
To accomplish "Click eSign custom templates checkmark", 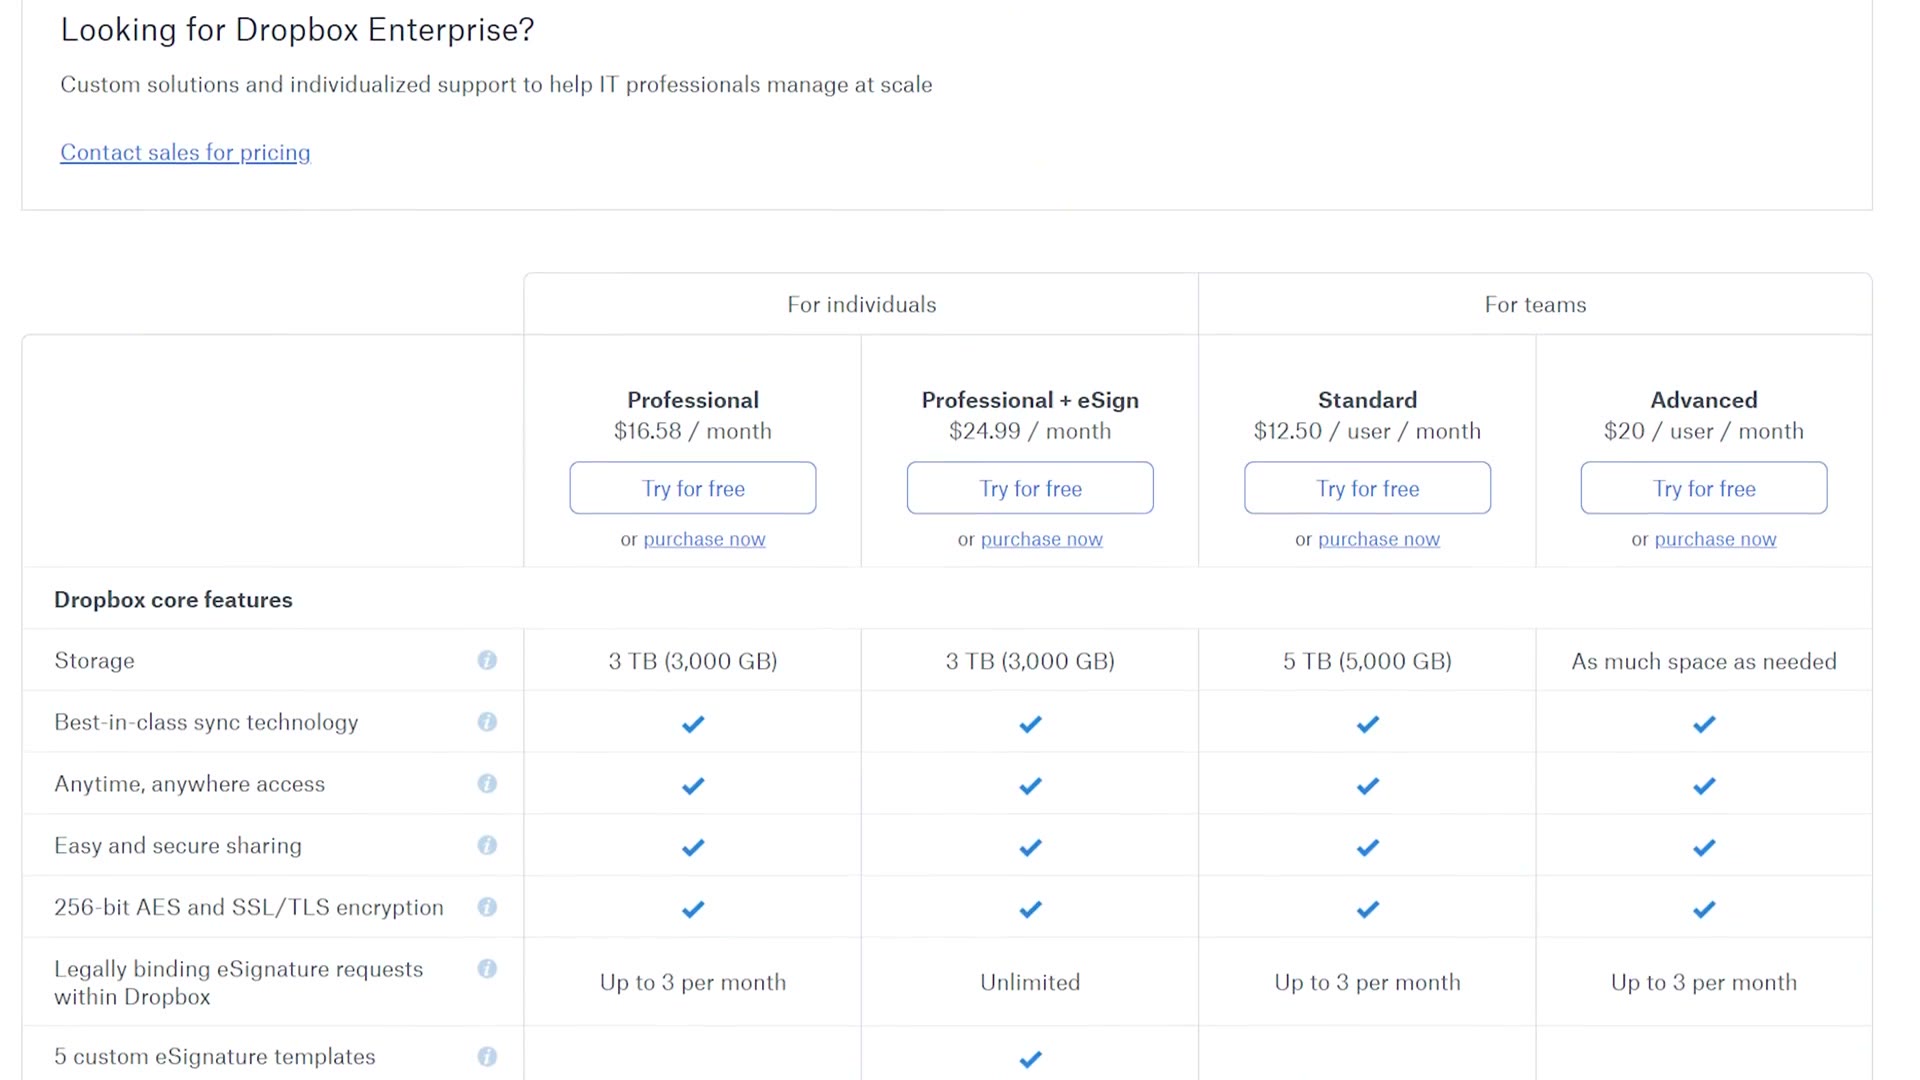I will 1030,1059.
